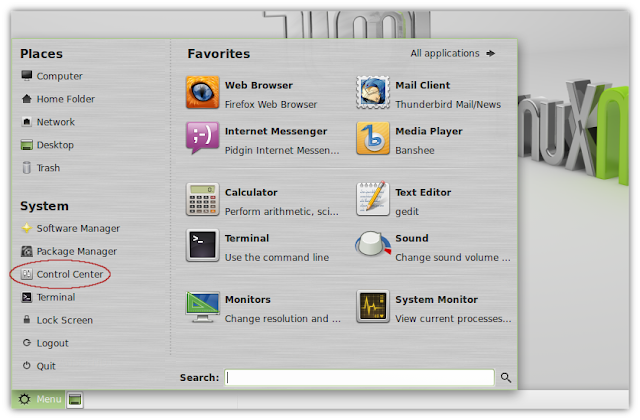The height and width of the screenshot is (420, 640).
Task: Select Home Folder in Places
Action: (x=65, y=99)
